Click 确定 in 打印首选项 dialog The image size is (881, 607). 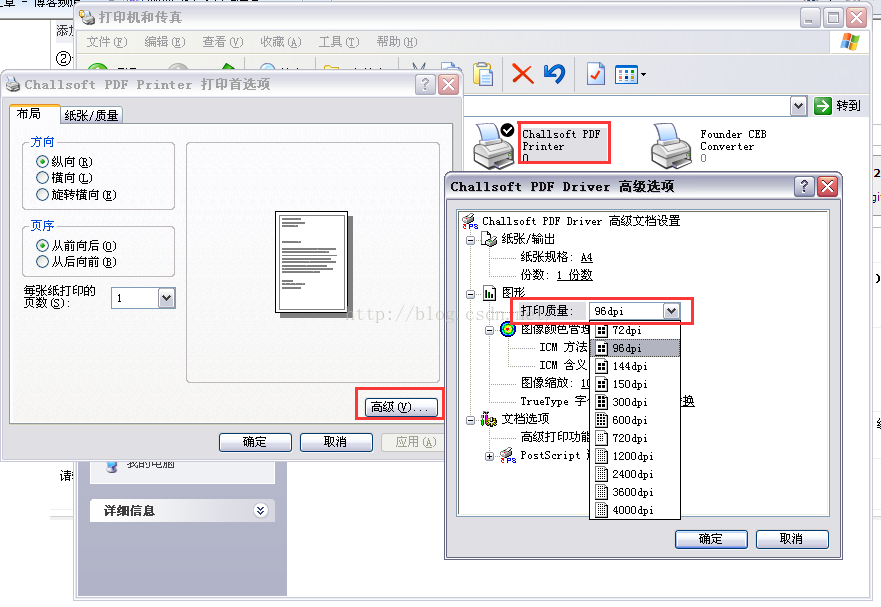(x=255, y=442)
